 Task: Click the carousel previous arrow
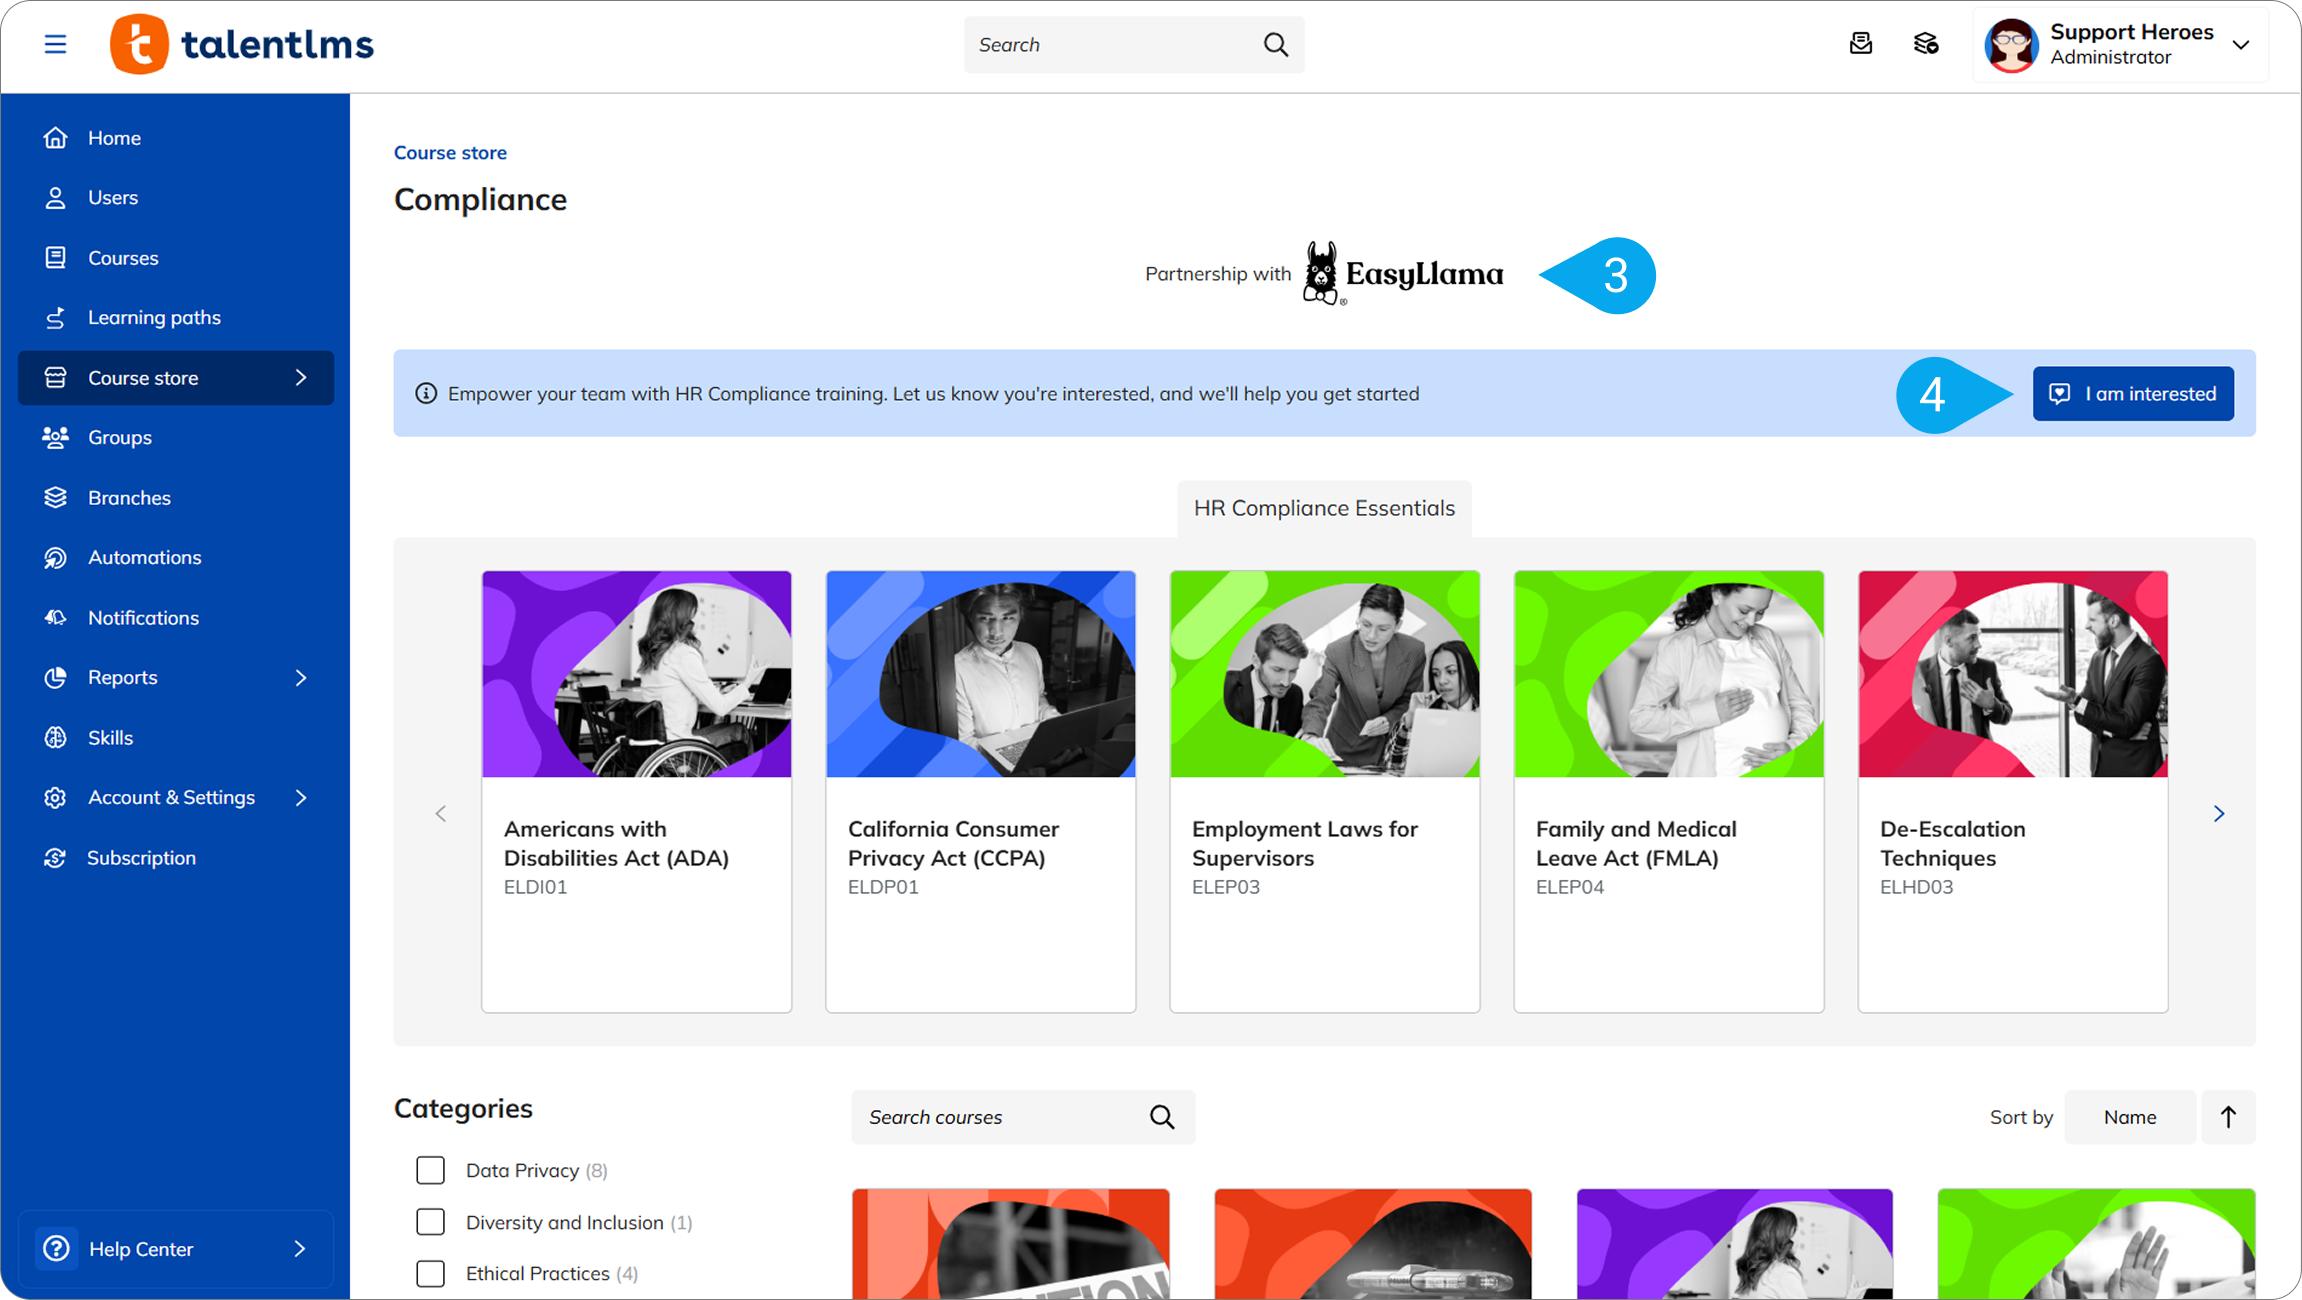click(441, 814)
